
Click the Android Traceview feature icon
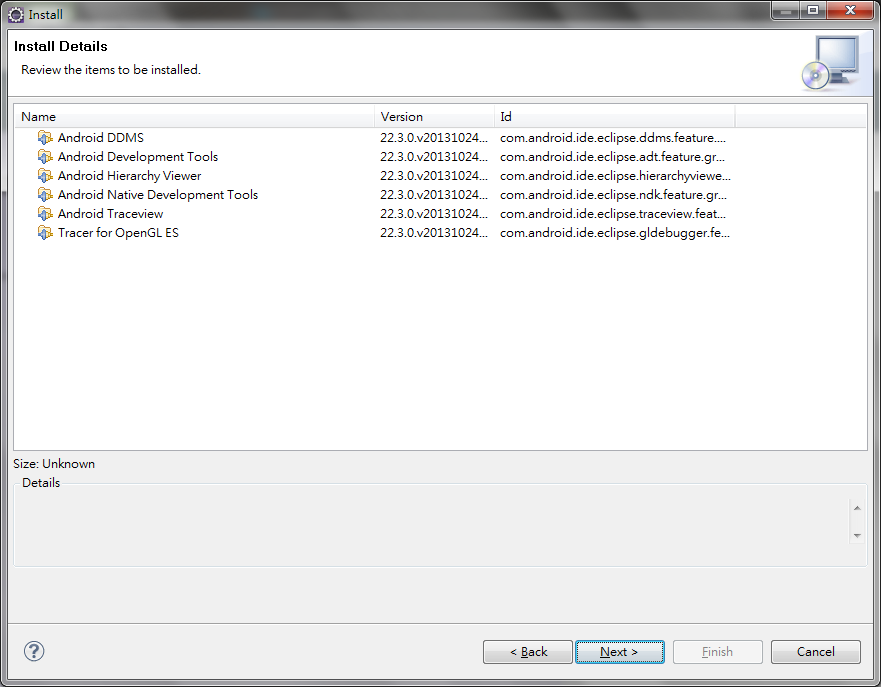coord(45,213)
